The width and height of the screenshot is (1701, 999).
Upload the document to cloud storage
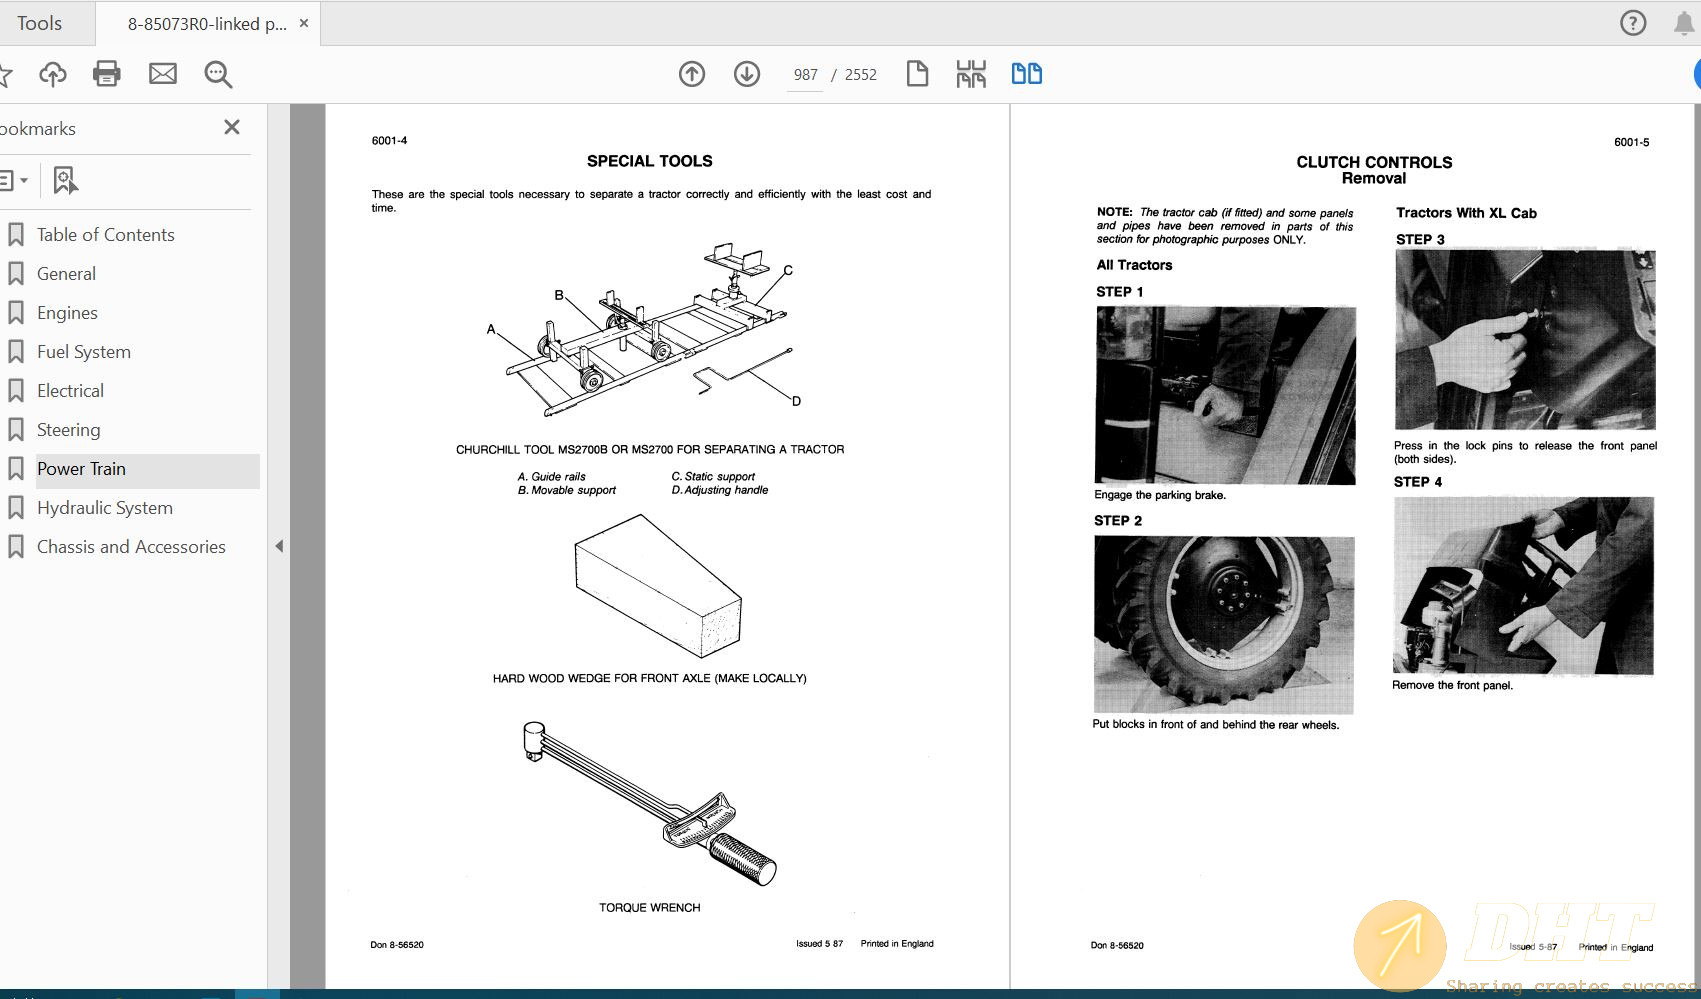coord(52,73)
